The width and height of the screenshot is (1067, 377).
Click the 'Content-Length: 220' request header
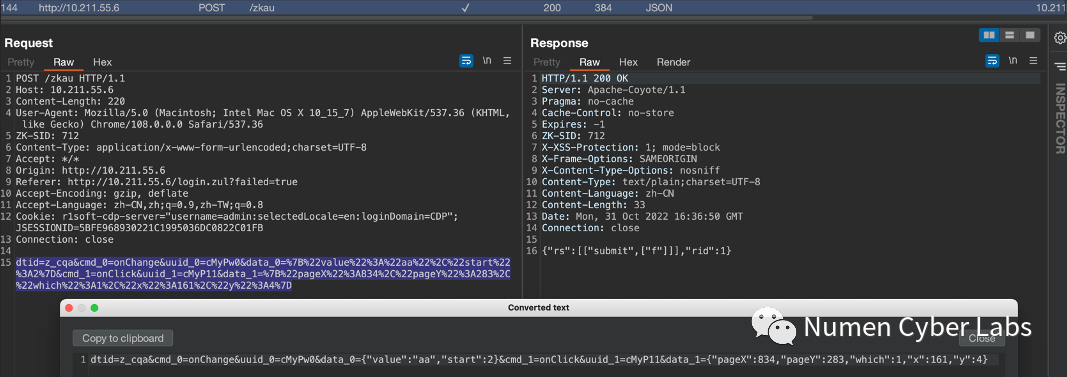pos(70,101)
